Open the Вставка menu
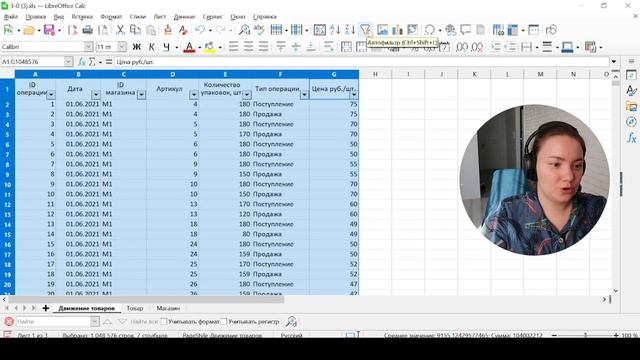The image size is (640, 360). [82, 17]
